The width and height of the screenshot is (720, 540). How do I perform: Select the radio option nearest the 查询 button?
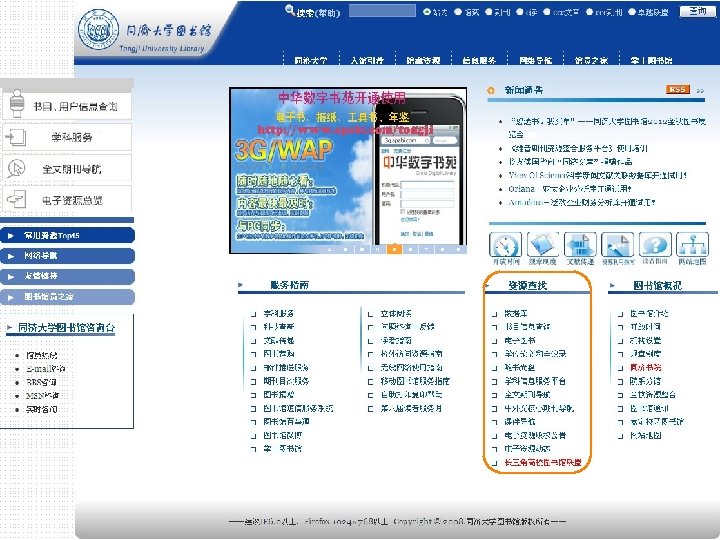pos(632,12)
